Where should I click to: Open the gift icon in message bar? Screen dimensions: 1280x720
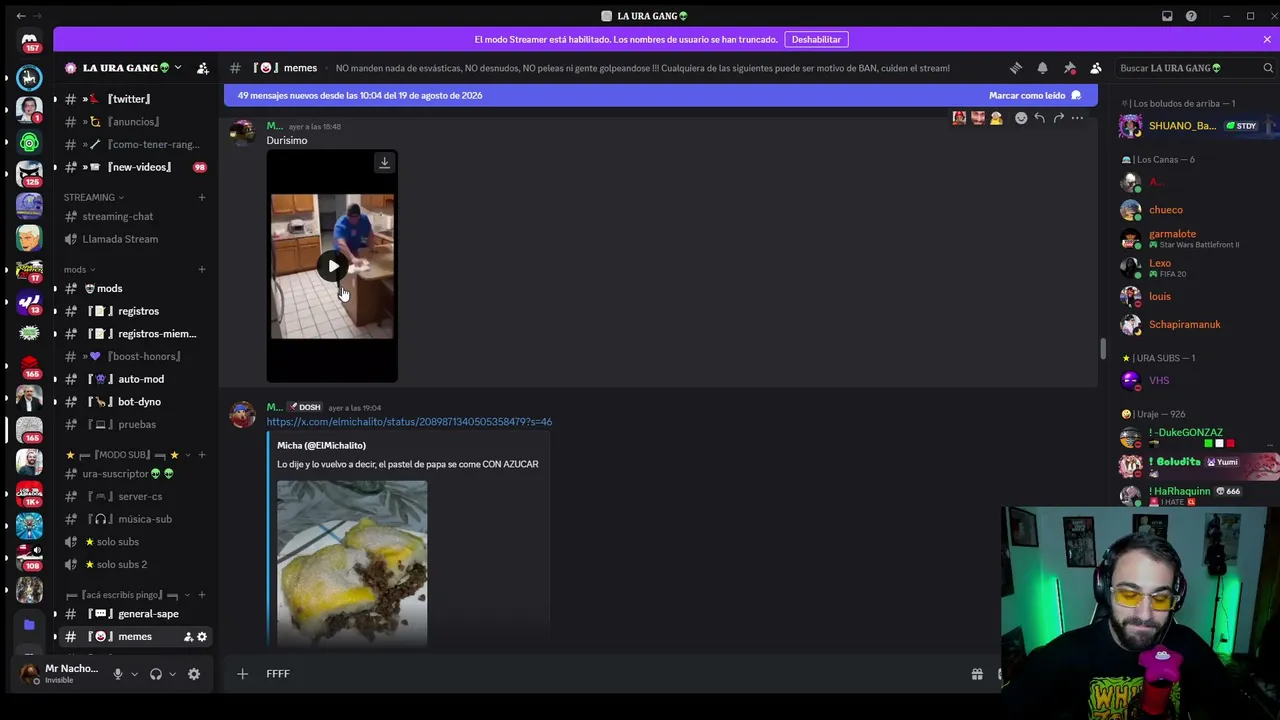tap(977, 674)
